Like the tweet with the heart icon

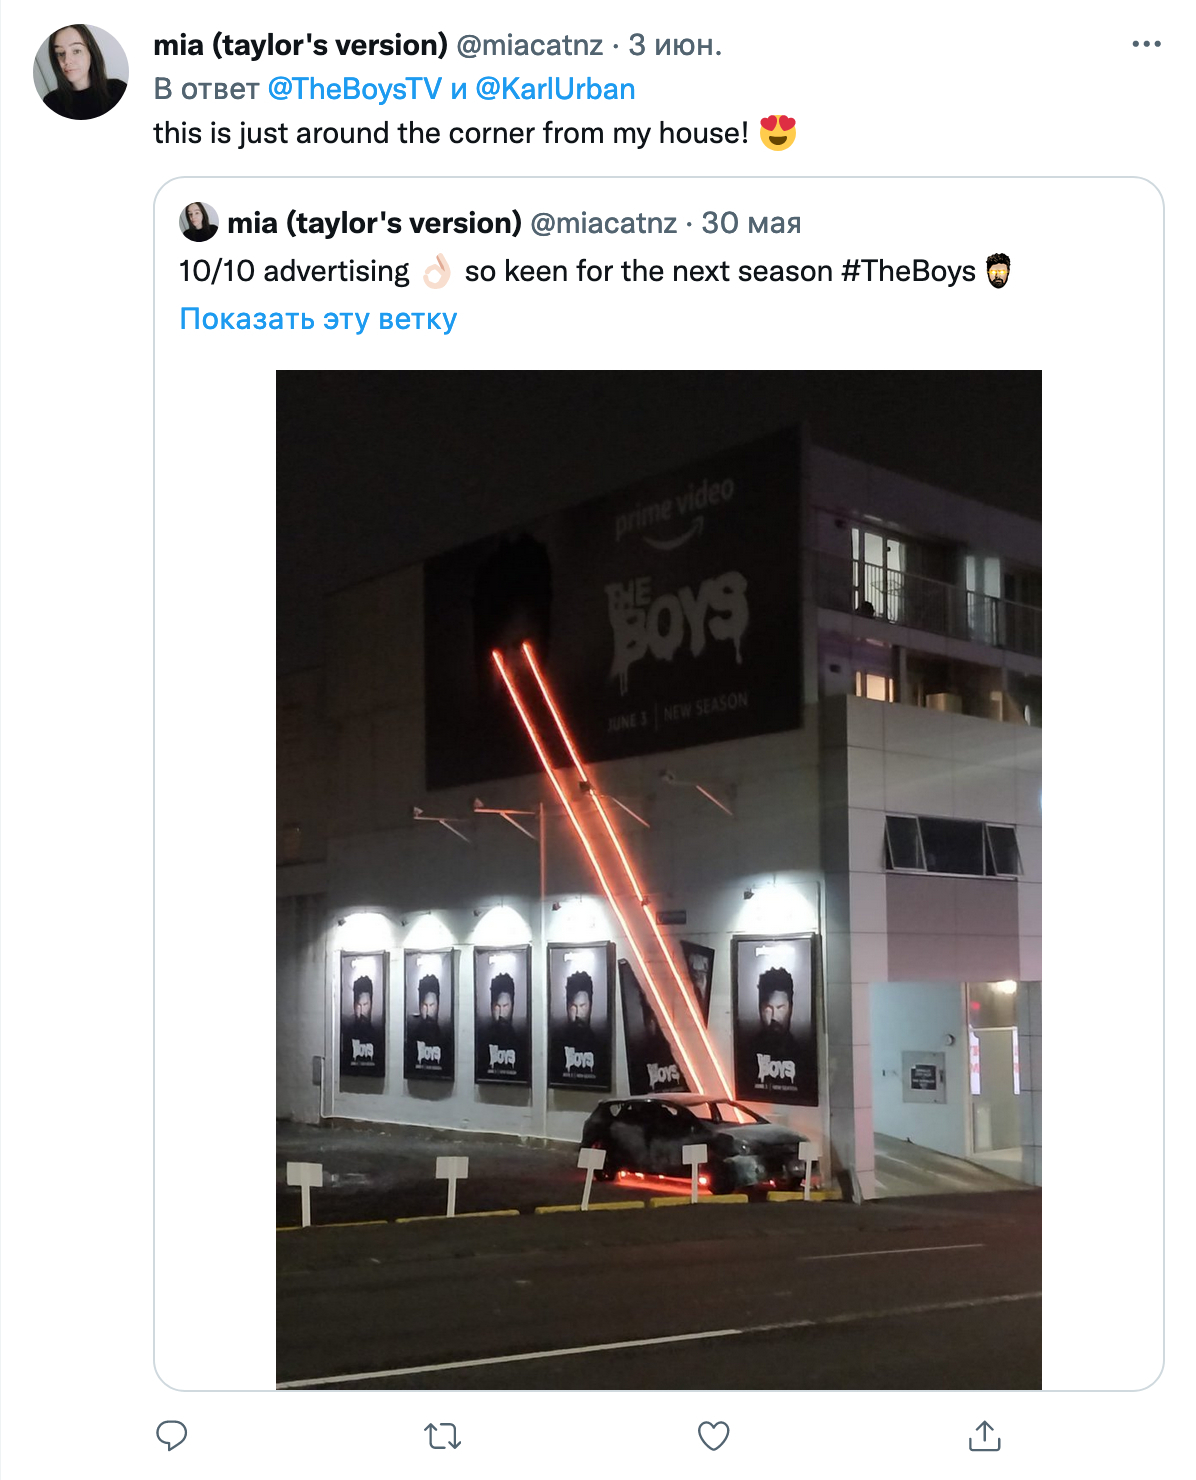tap(713, 1436)
